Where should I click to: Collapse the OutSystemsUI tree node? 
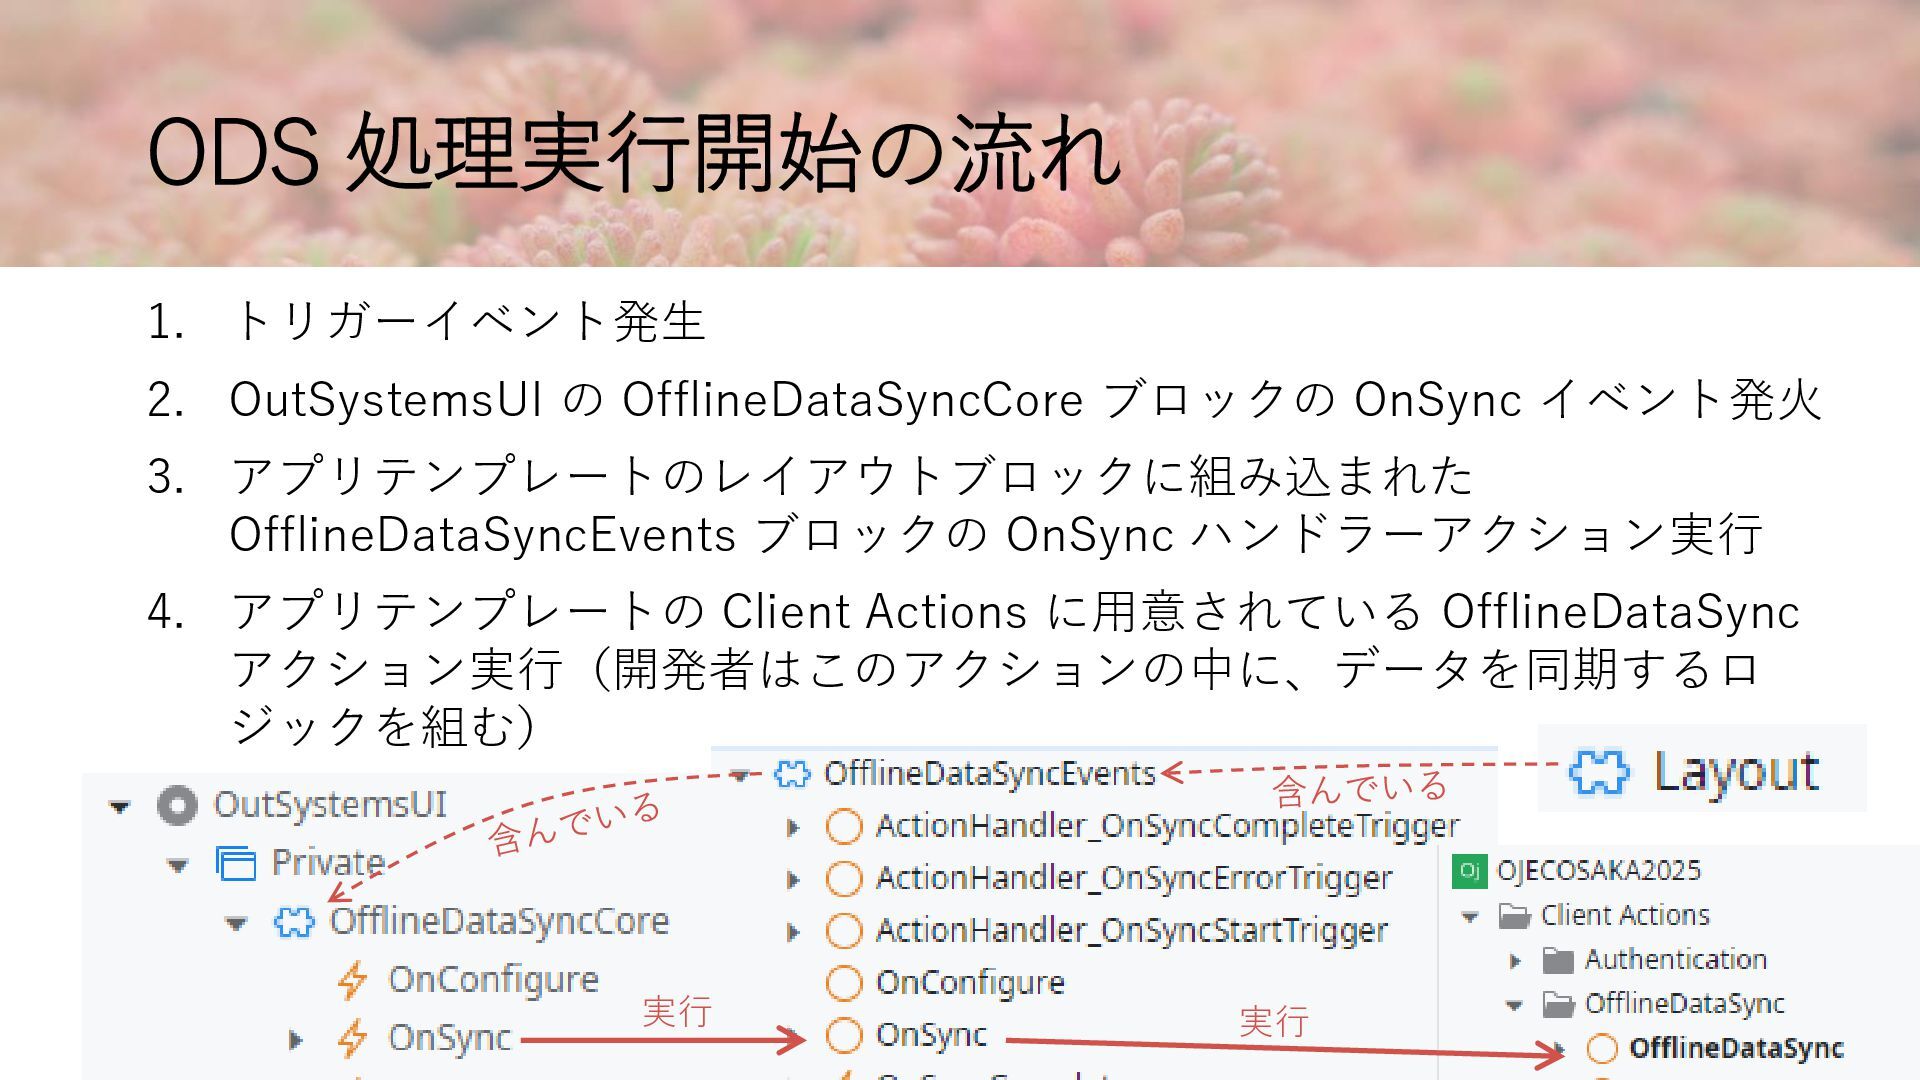pyautogui.click(x=120, y=806)
